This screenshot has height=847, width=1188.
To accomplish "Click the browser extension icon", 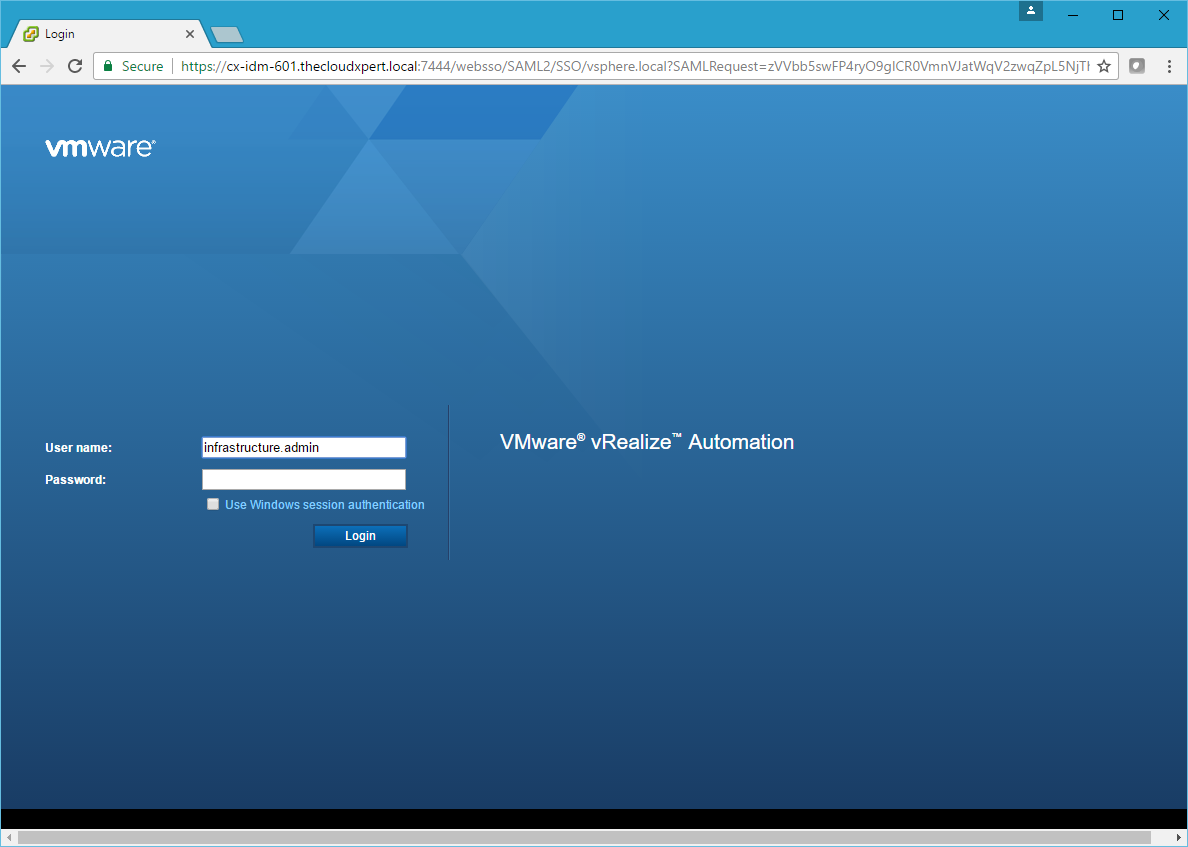I will pyautogui.click(x=1137, y=66).
